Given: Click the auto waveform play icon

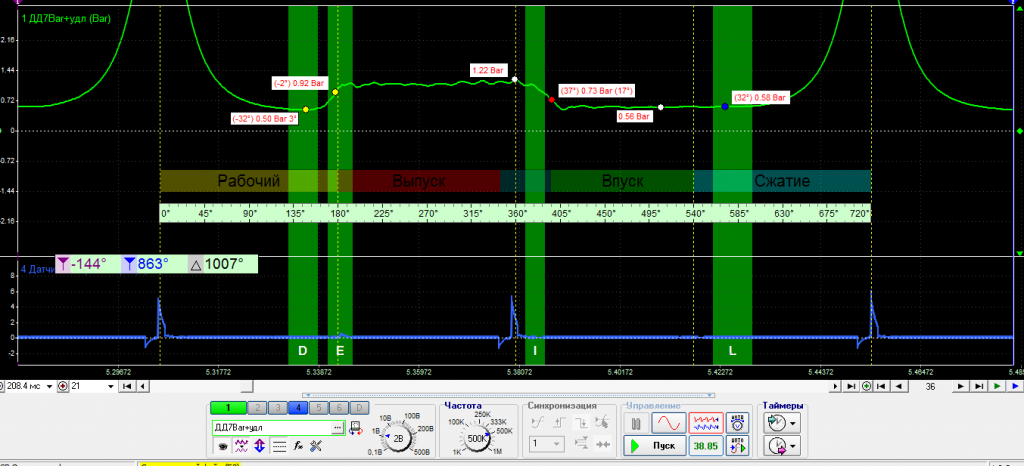Looking at the screenshot, I should (738, 446).
